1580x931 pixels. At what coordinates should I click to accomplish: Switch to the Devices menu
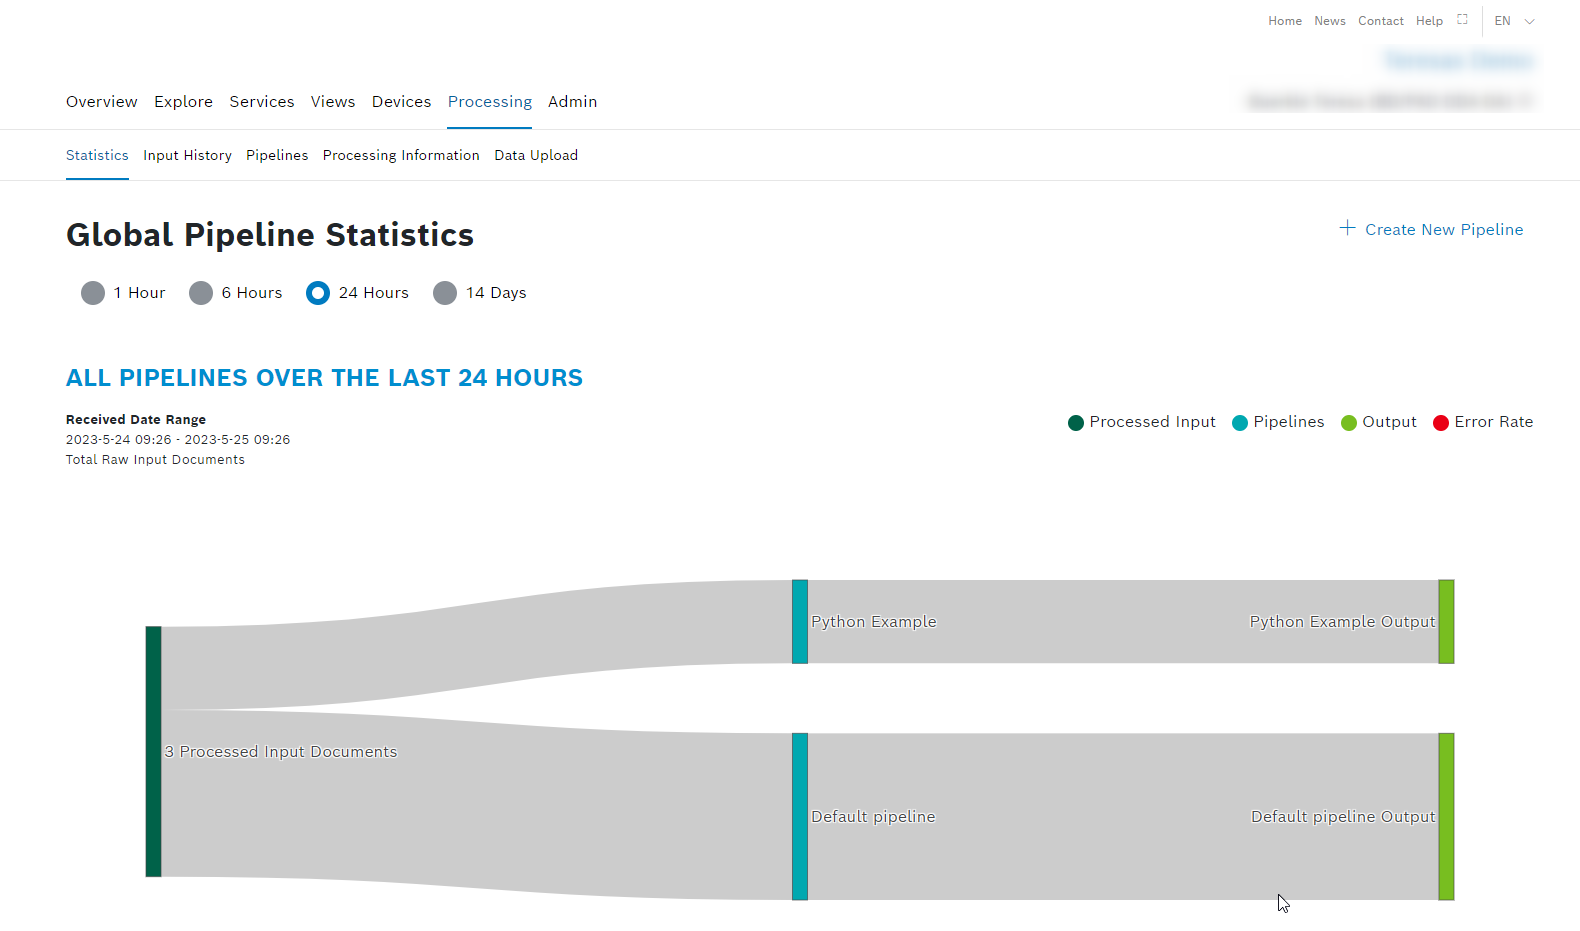[401, 102]
